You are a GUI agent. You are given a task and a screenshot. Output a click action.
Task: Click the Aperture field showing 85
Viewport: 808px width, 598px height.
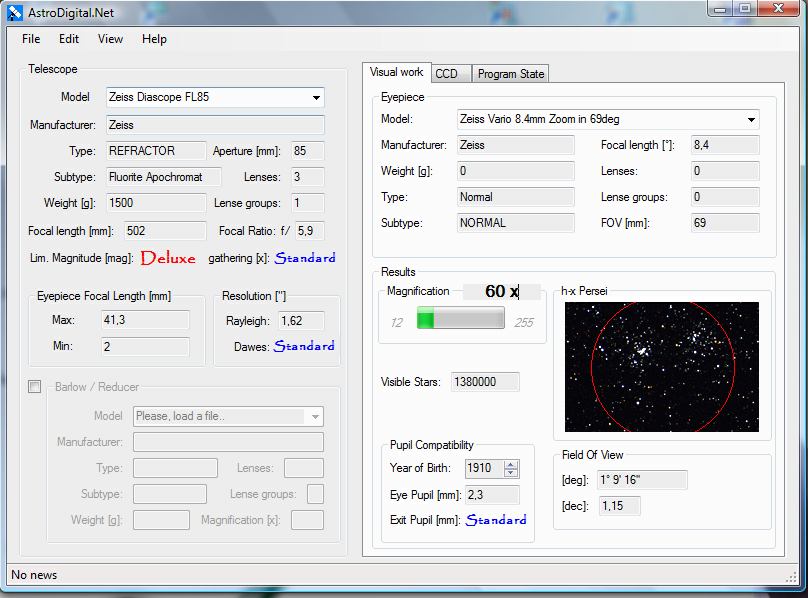pyautogui.click(x=308, y=151)
